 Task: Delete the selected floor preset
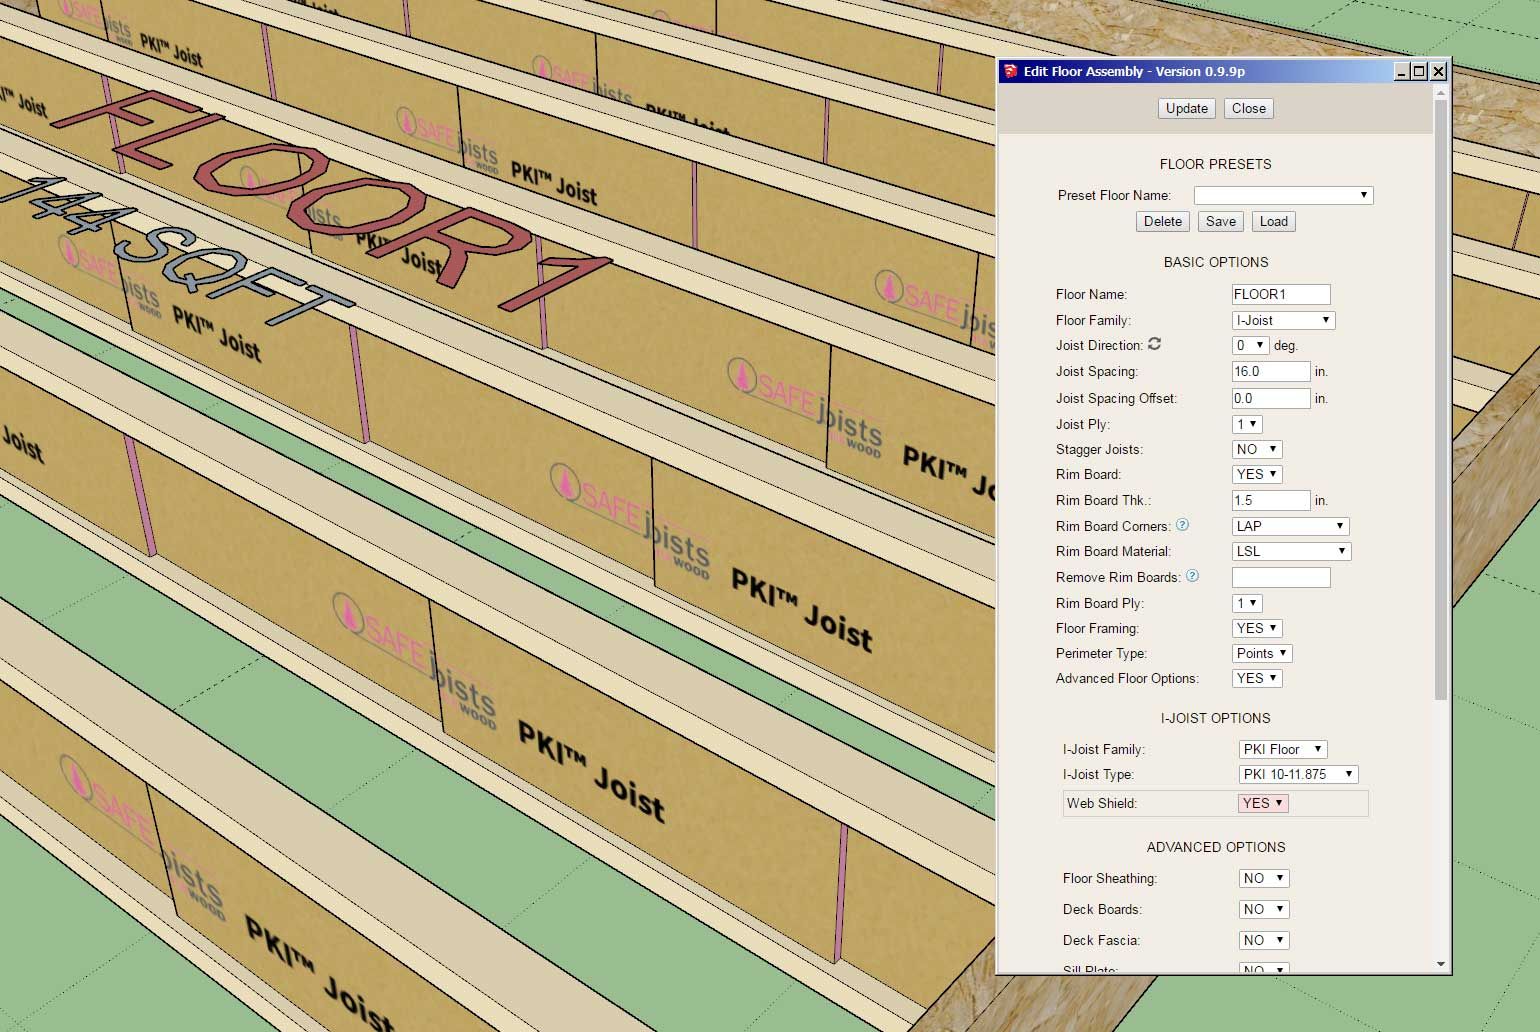pos(1163,221)
